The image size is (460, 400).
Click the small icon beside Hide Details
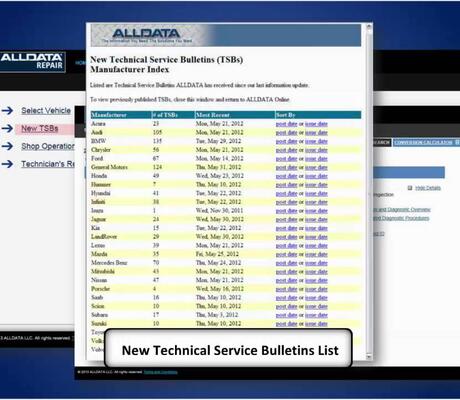pyautogui.click(x=410, y=188)
